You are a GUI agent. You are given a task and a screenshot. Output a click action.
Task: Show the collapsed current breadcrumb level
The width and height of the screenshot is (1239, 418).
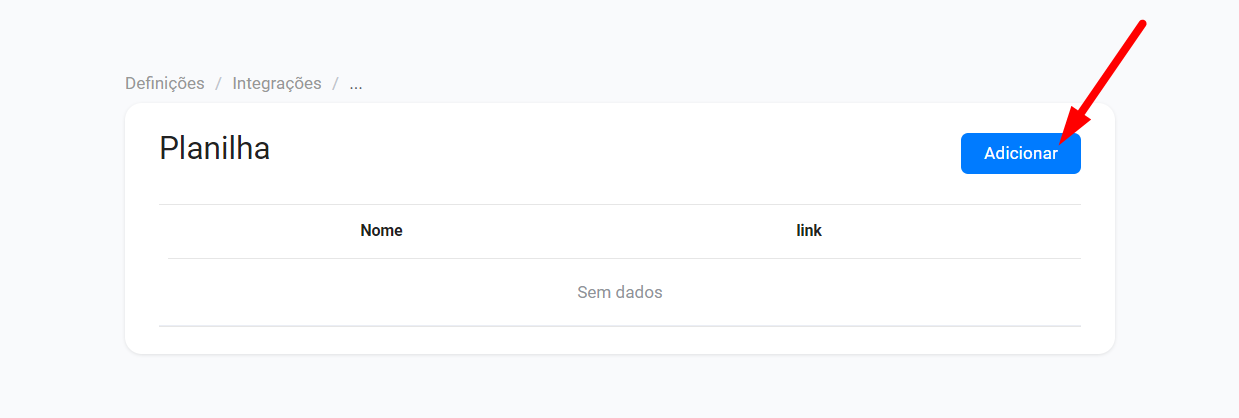(356, 84)
